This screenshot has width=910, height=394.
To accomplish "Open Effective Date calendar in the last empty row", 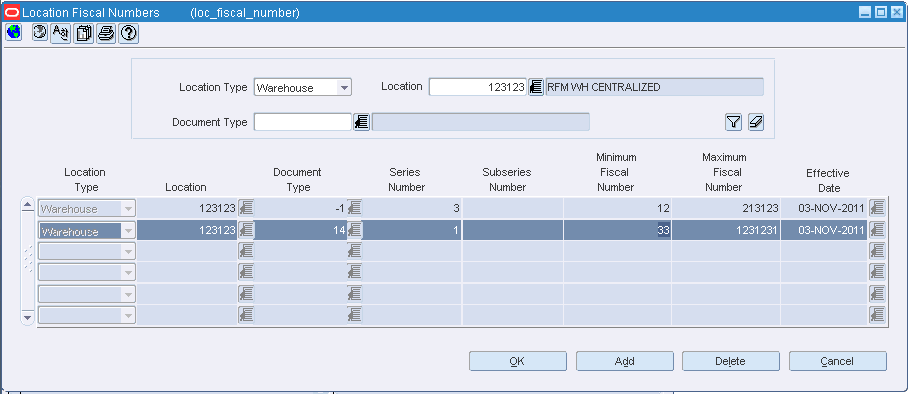I will 877,315.
